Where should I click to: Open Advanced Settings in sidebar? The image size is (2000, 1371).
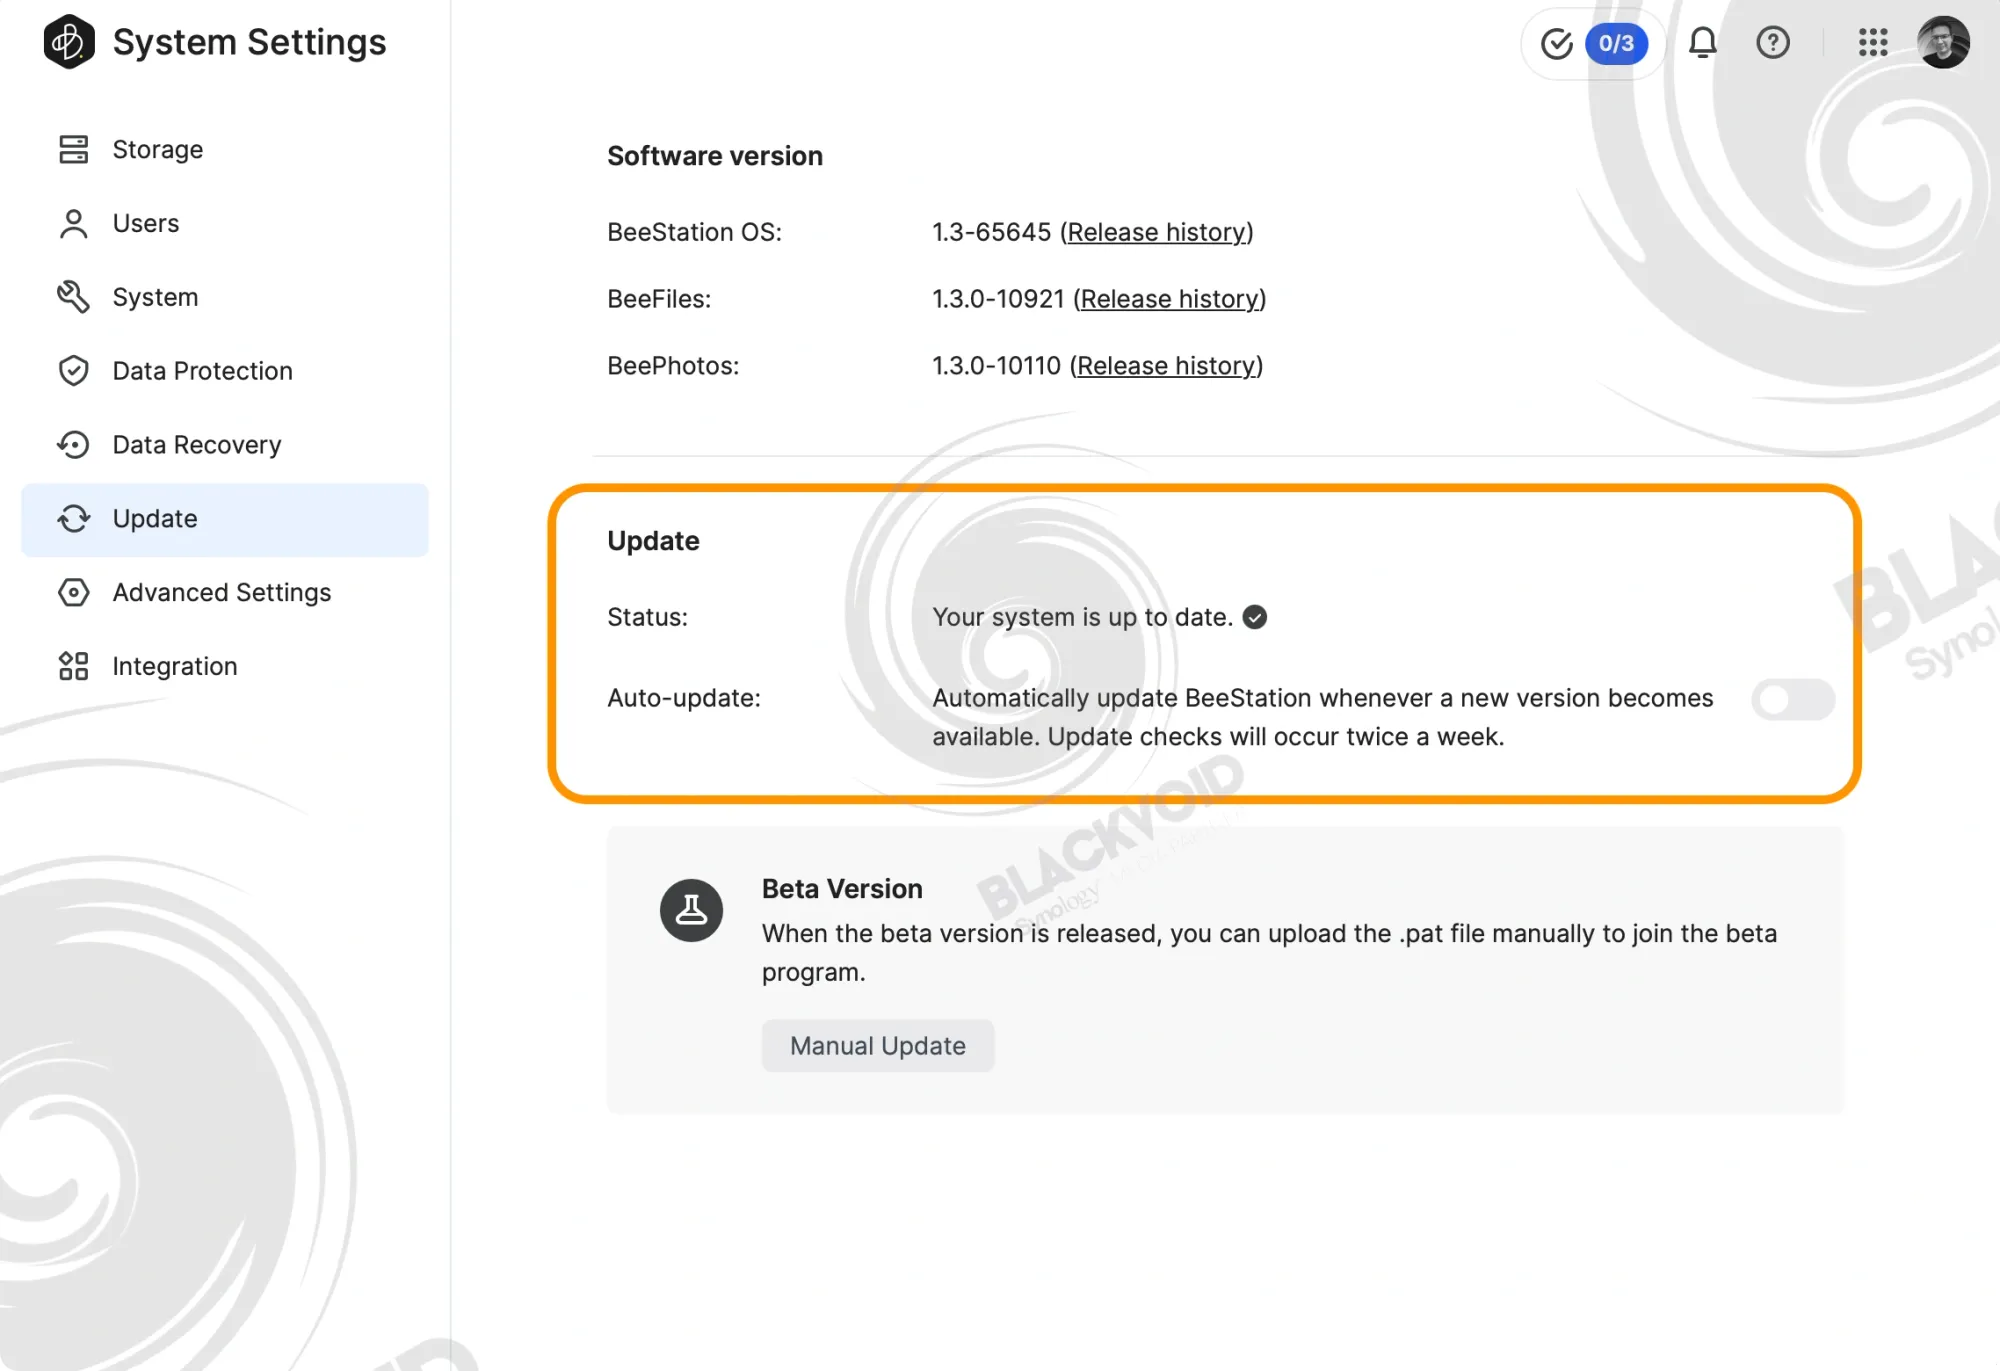pos(225,592)
